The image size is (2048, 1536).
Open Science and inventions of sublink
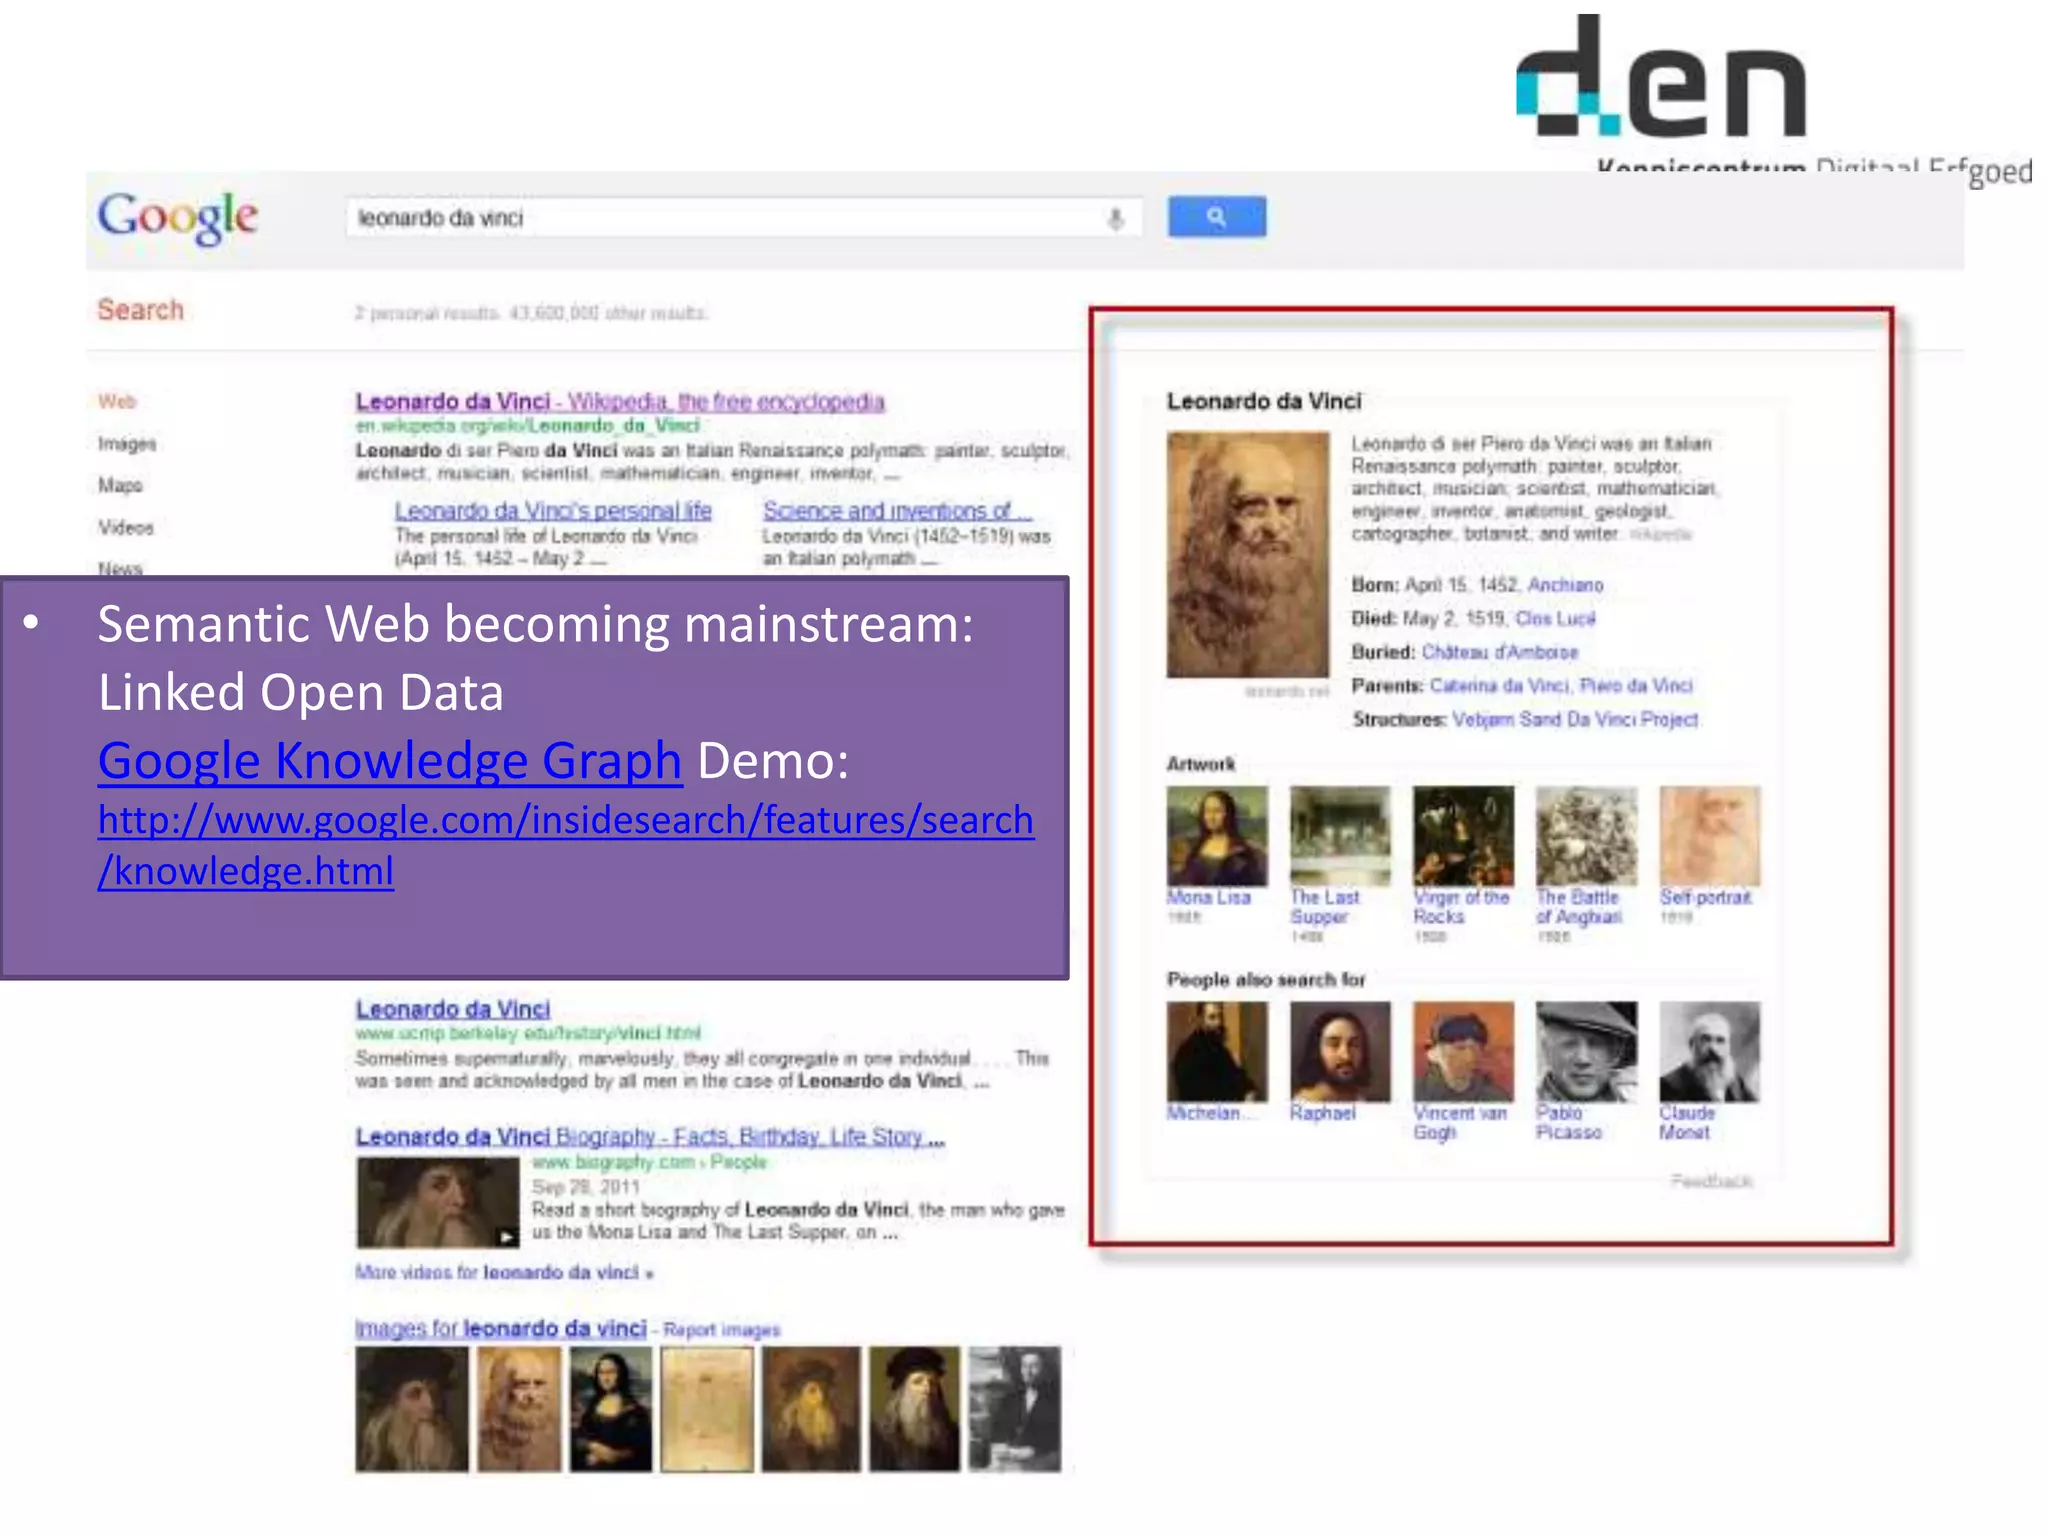click(897, 510)
